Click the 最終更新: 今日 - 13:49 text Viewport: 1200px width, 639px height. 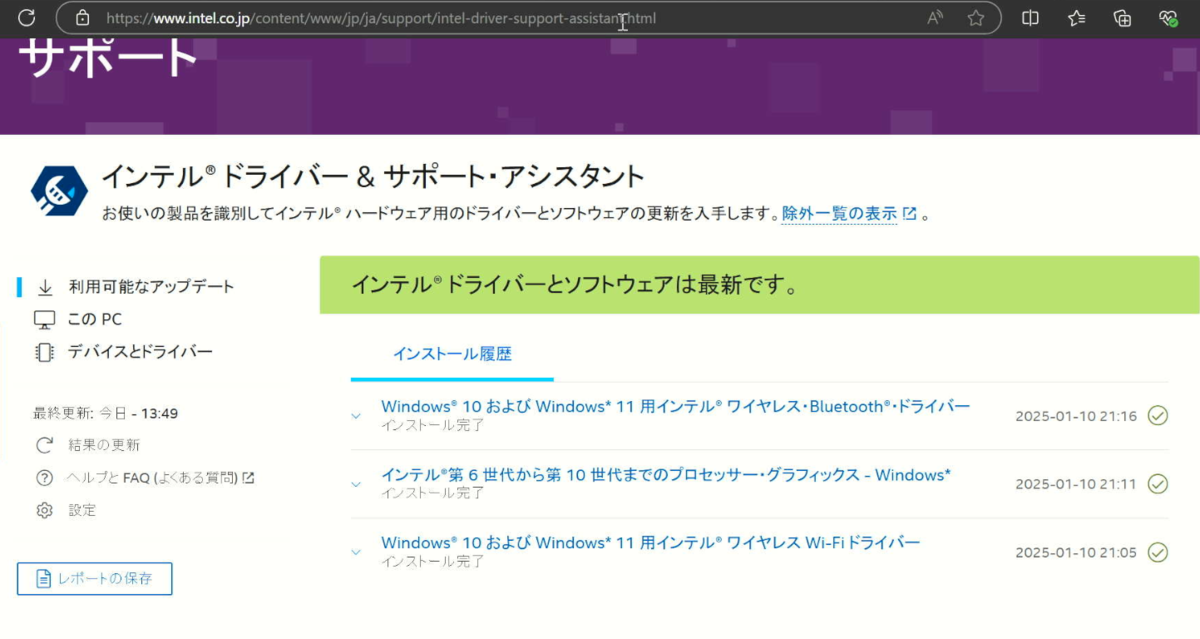(106, 413)
